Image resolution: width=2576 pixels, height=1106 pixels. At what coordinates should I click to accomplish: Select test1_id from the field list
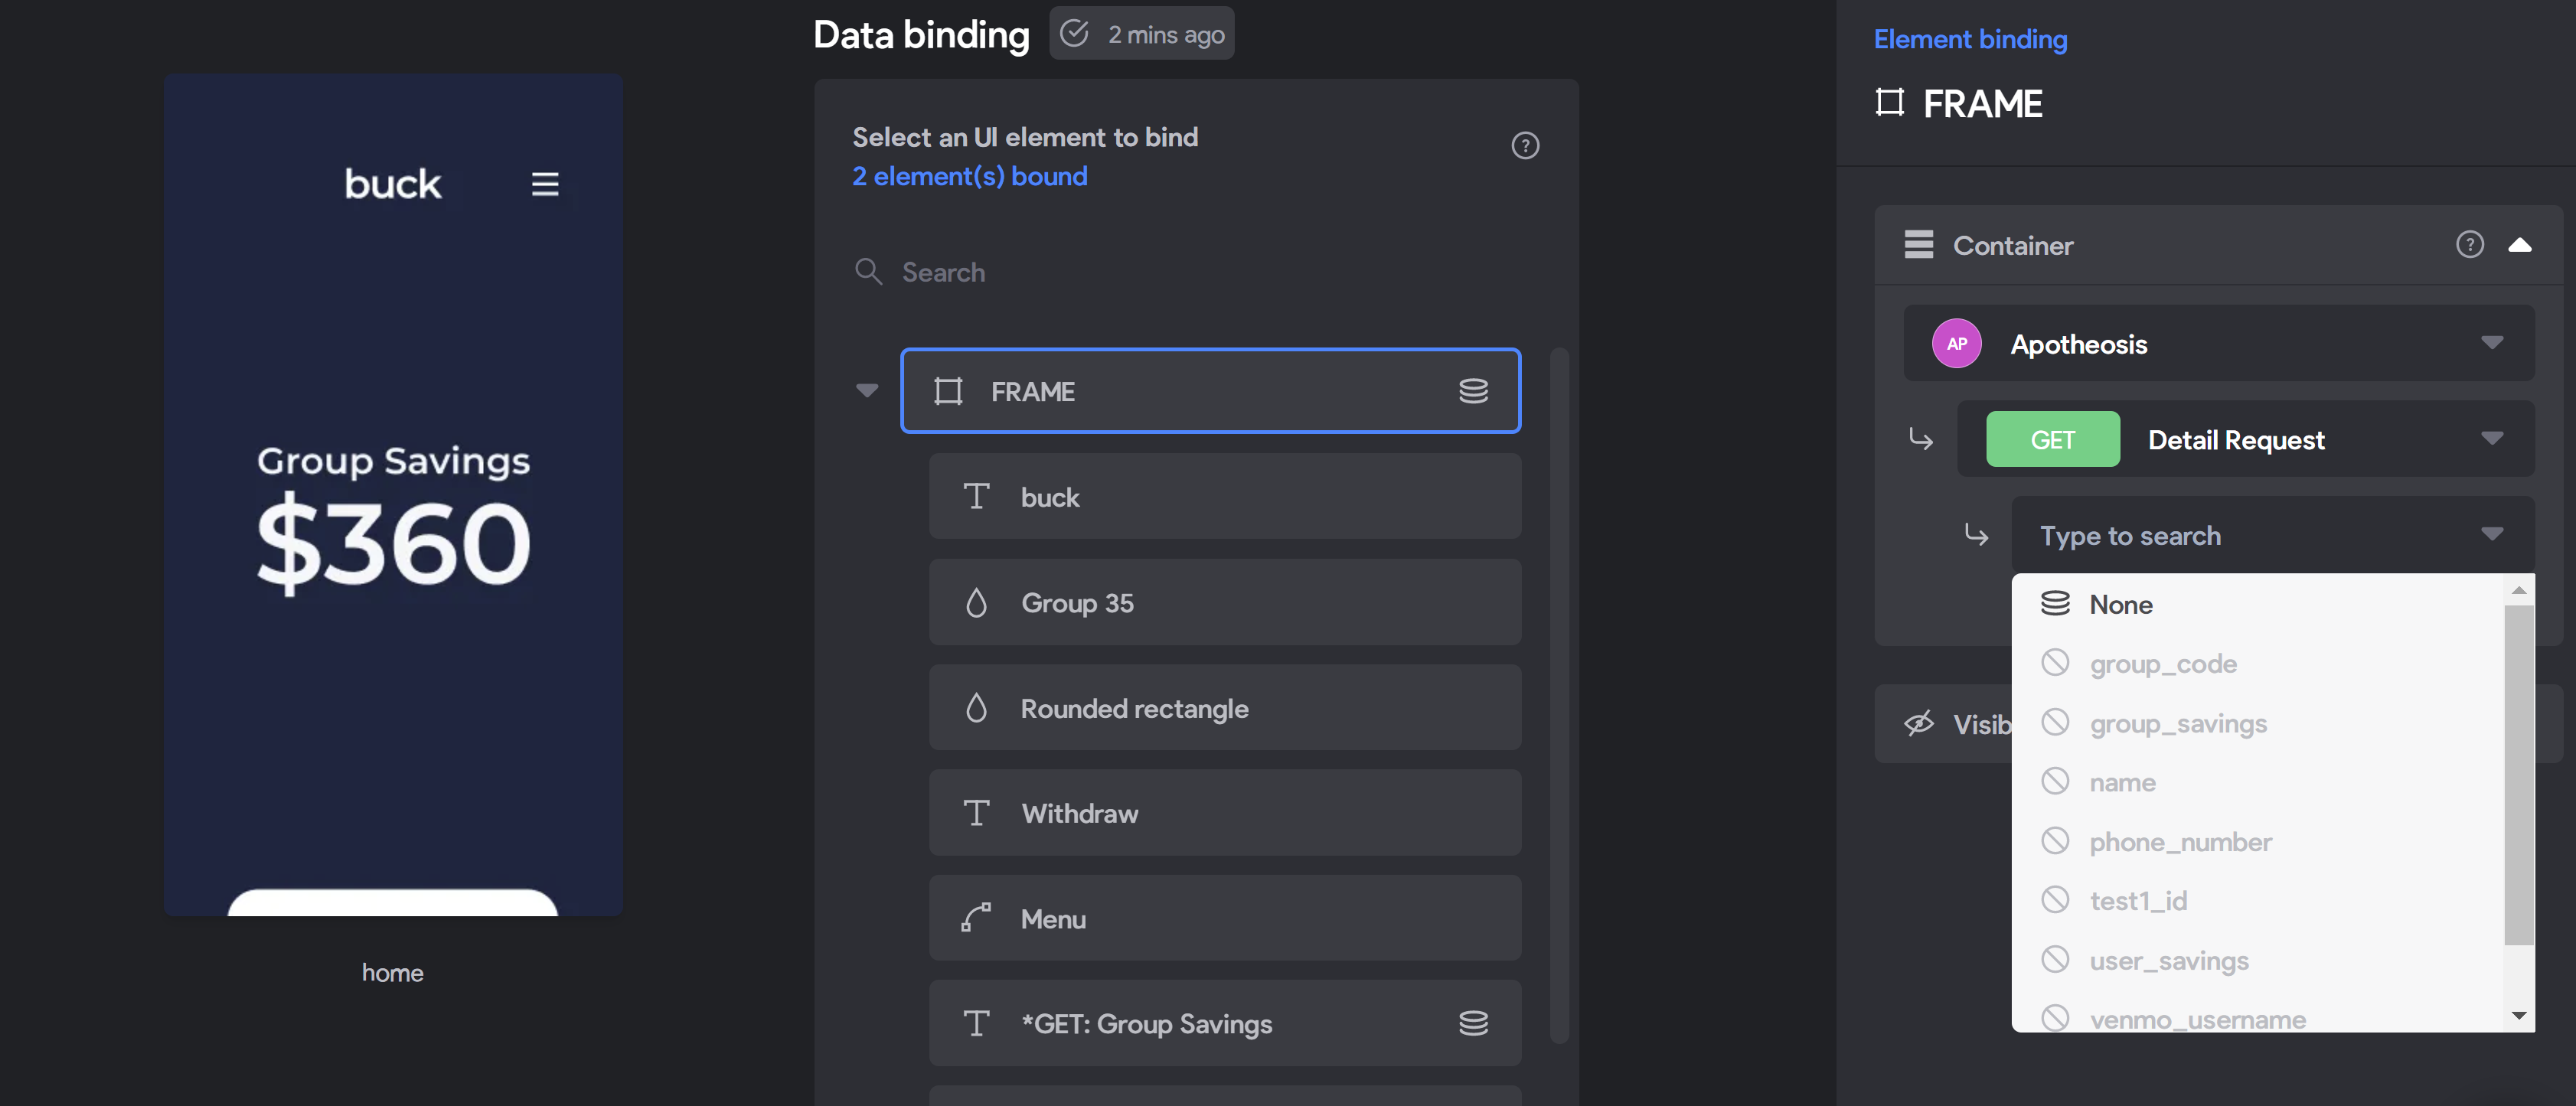2257,901
